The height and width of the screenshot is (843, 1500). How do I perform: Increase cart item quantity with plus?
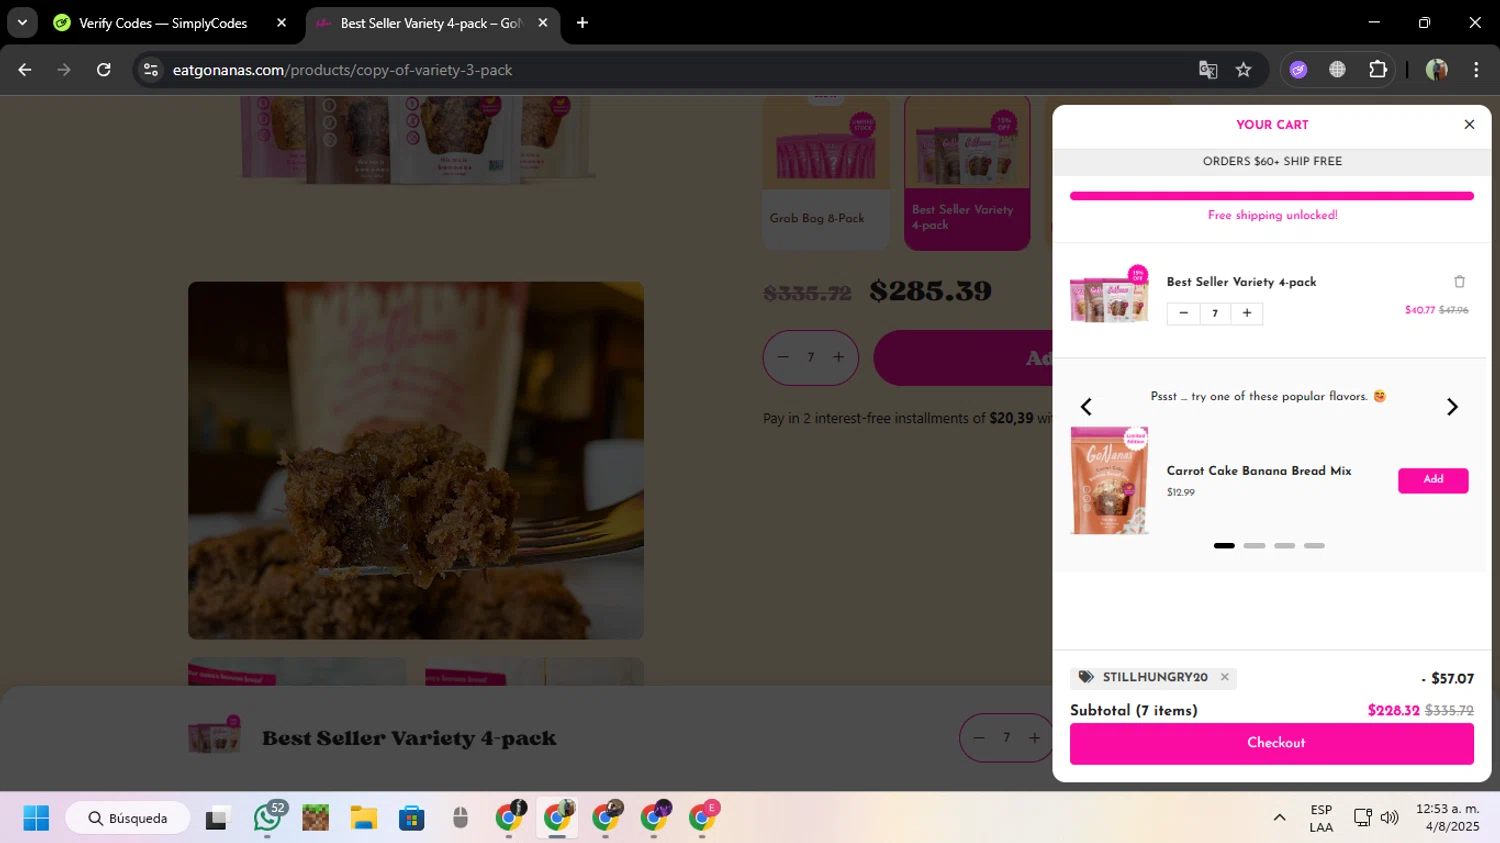(1247, 313)
